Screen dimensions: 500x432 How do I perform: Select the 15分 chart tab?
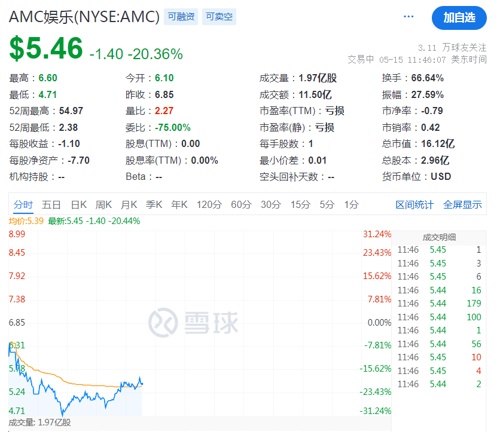click(300, 204)
